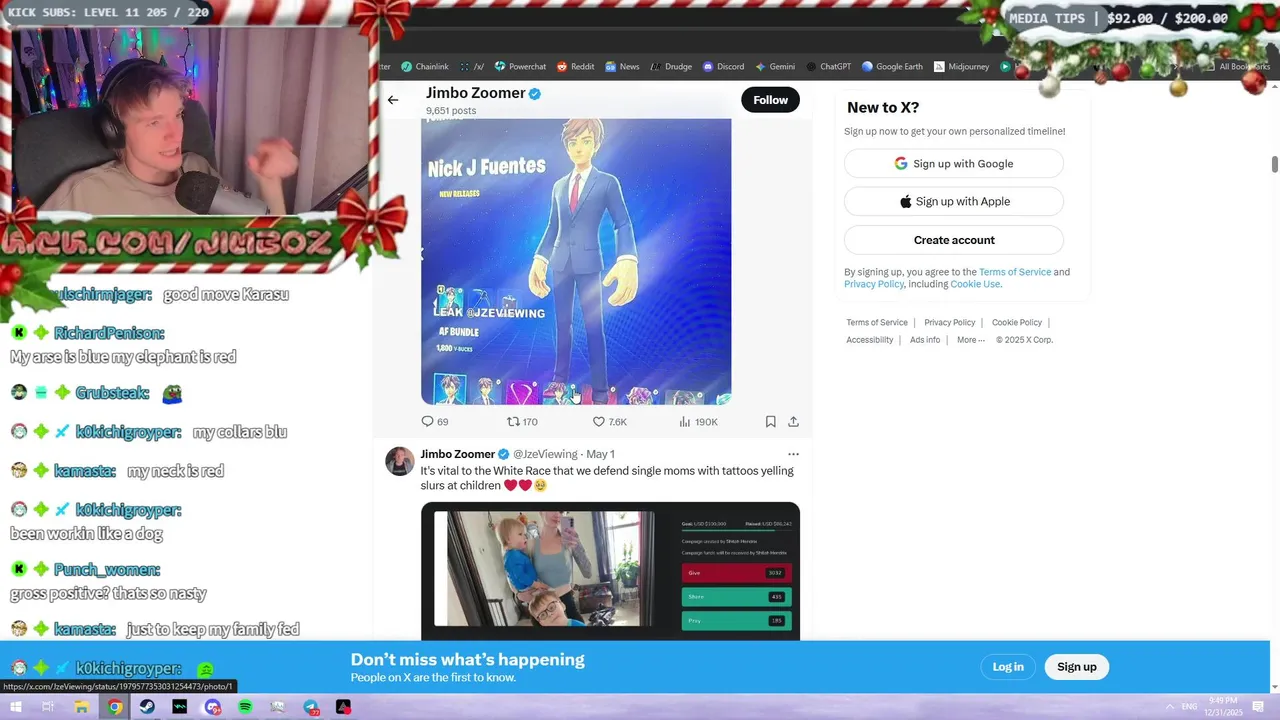Open the Cookie Use link
1280x720 pixels.
pos(975,284)
